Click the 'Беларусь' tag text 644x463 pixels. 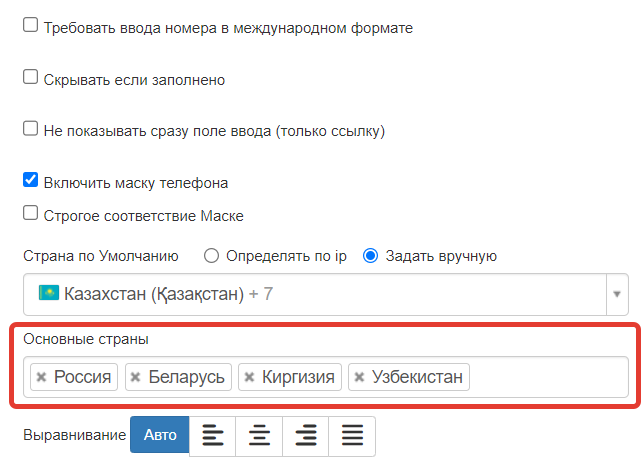coord(186,377)
